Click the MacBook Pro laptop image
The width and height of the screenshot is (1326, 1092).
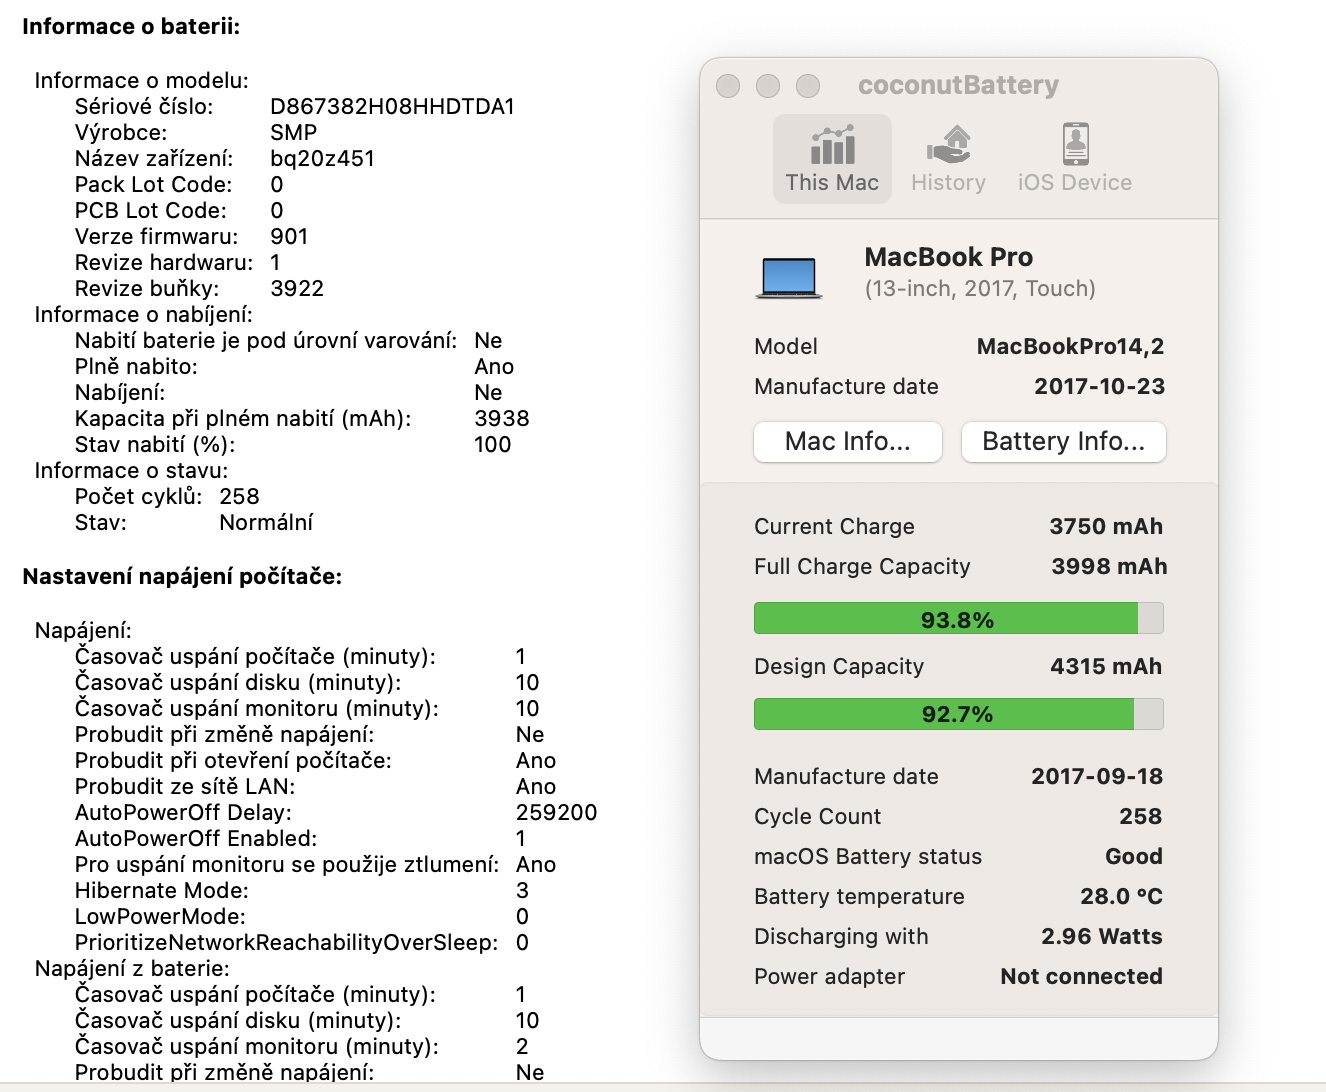click(x=789, y=277)
